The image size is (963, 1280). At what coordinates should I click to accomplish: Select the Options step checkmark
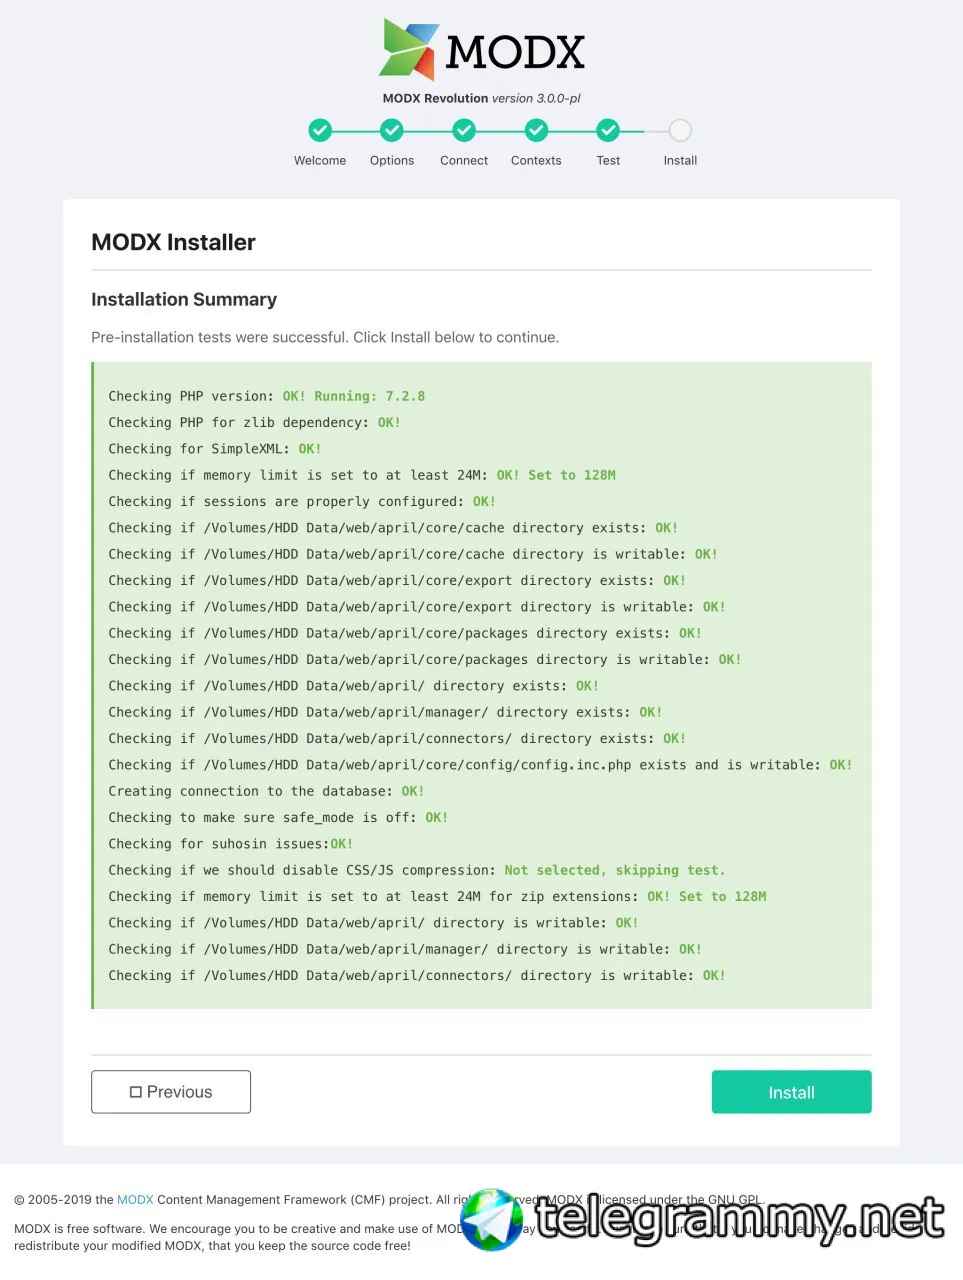pyautogui.click(x=392, y=130)
